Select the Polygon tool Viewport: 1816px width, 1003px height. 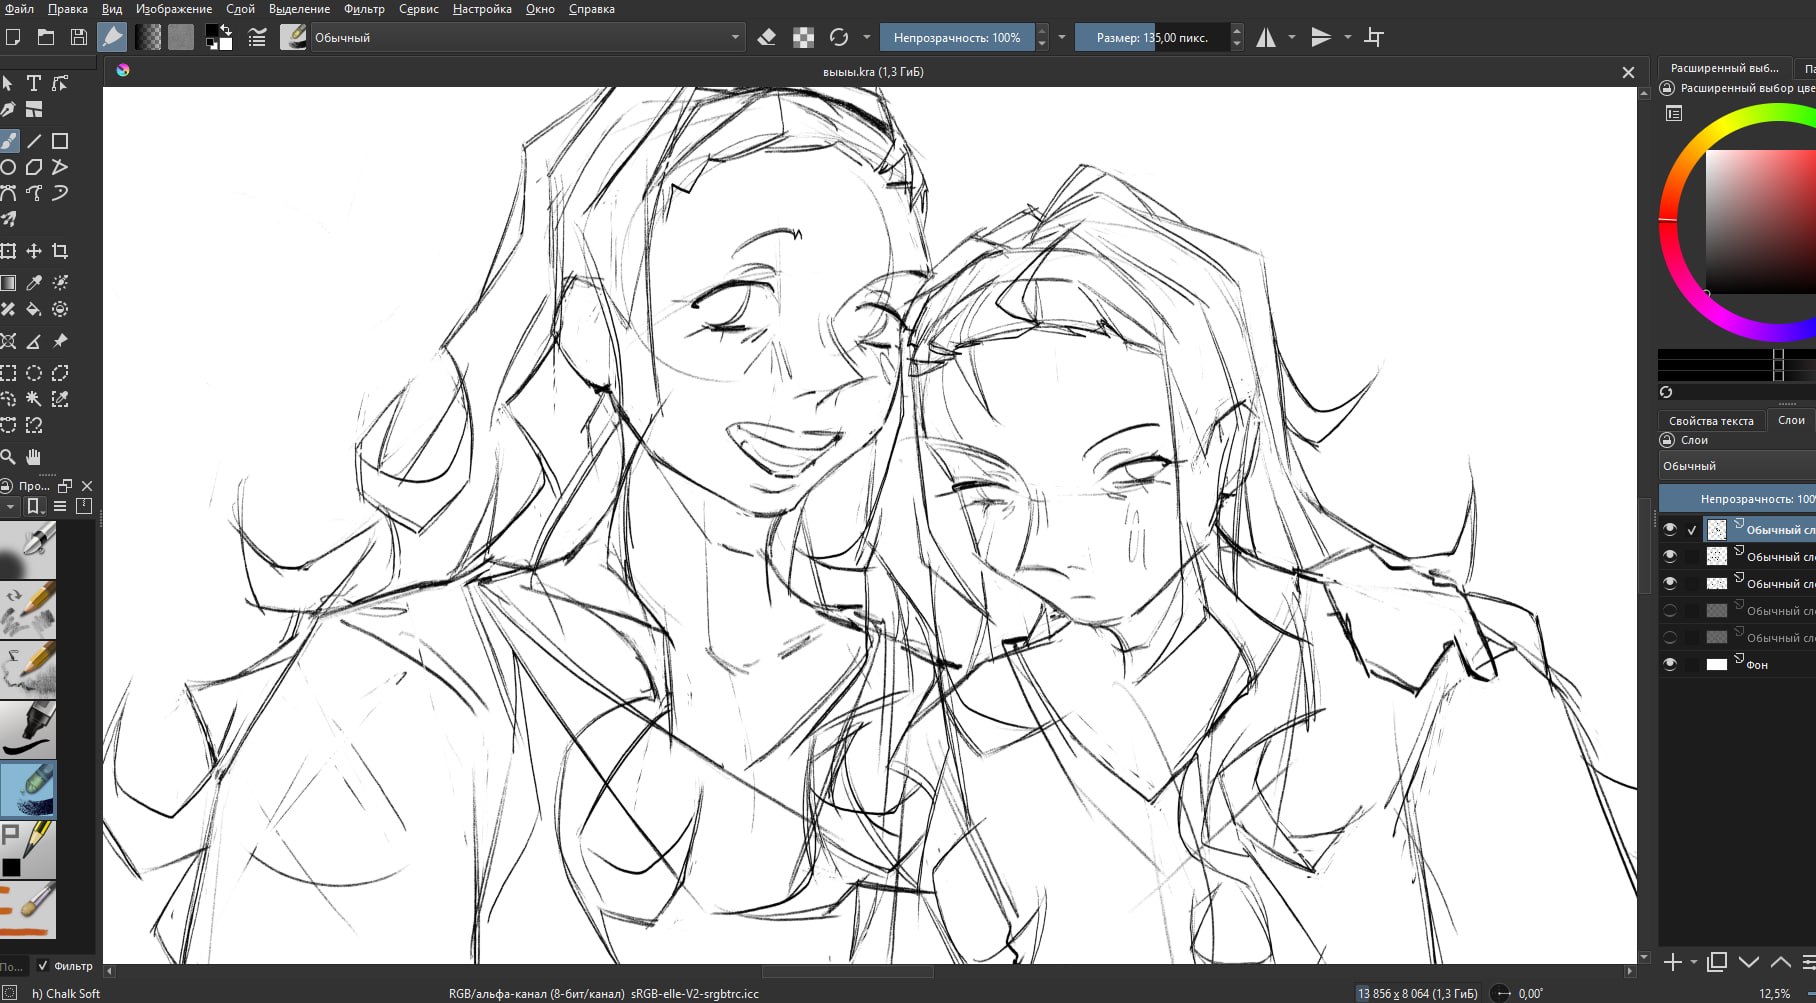tap(34, 167)
